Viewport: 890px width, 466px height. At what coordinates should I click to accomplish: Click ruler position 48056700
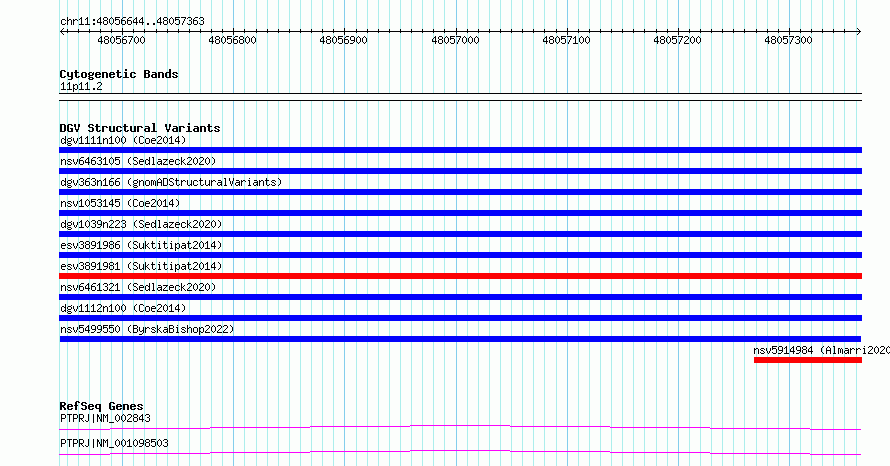(x=121, y=40)
